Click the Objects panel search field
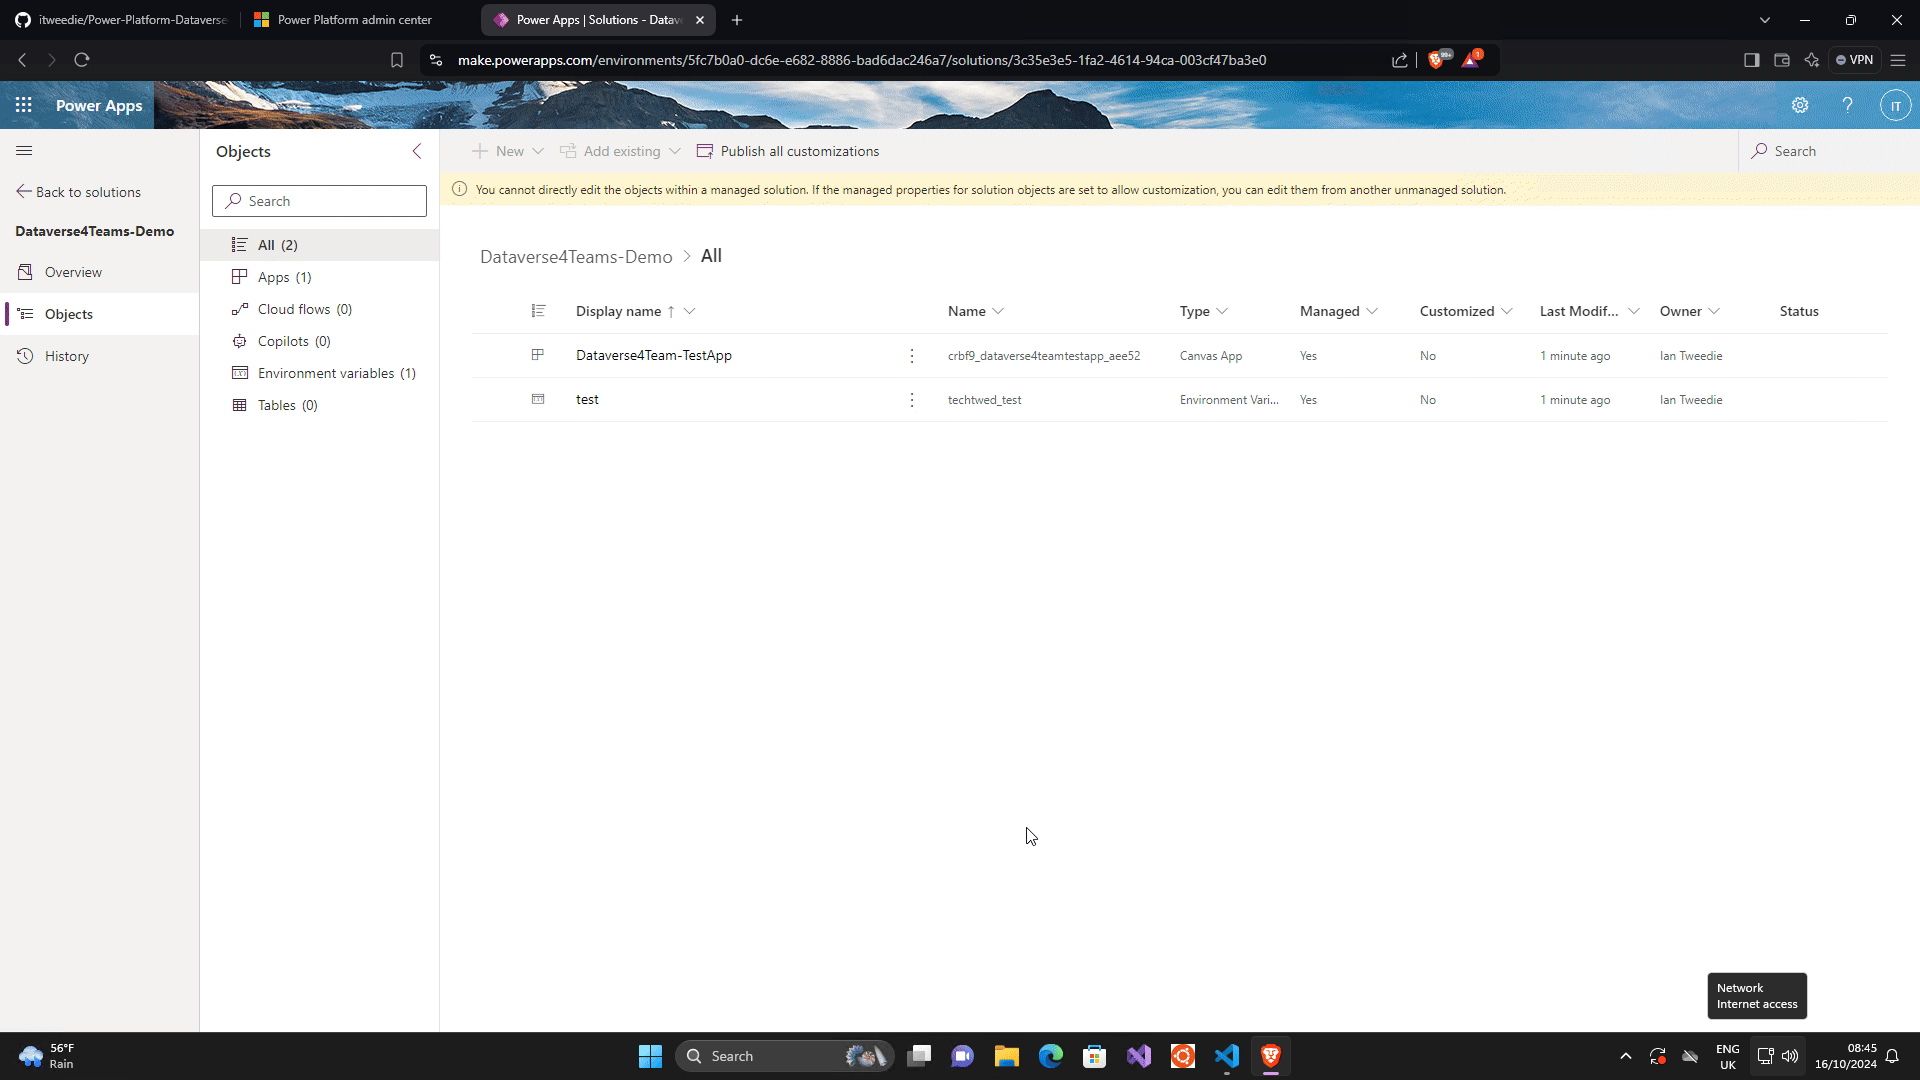Image resolution: width=1920 pixels, height=1080 pixels. click(x=318, y=200)
